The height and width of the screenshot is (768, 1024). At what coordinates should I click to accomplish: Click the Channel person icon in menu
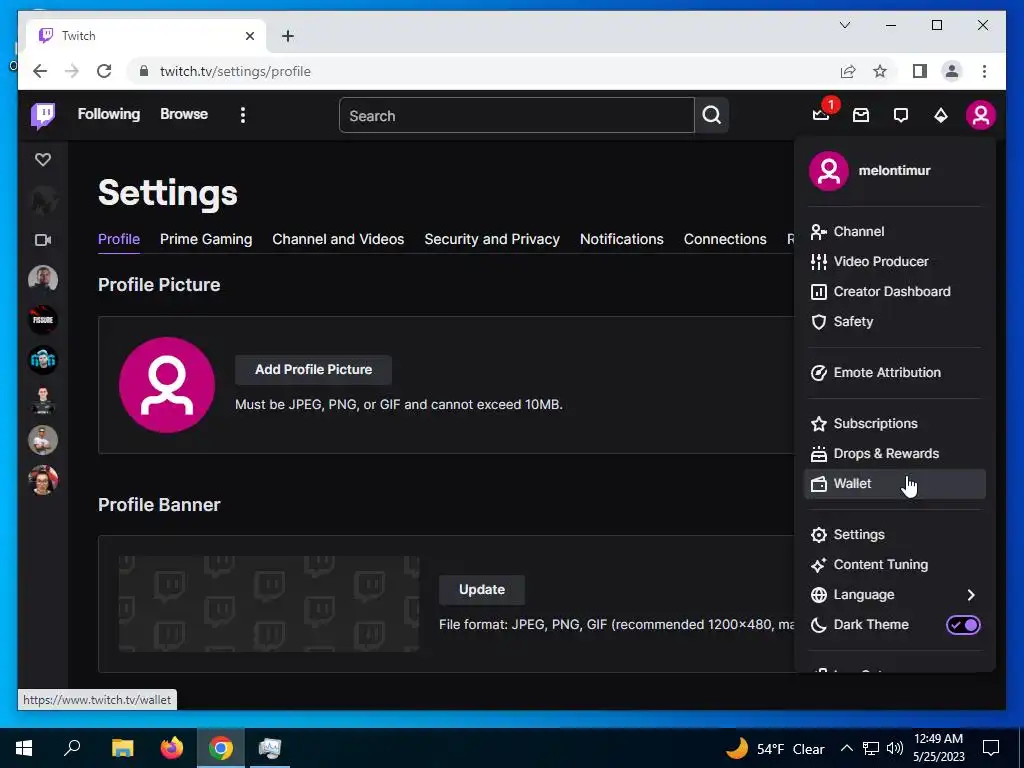click(x=818, y=232)
